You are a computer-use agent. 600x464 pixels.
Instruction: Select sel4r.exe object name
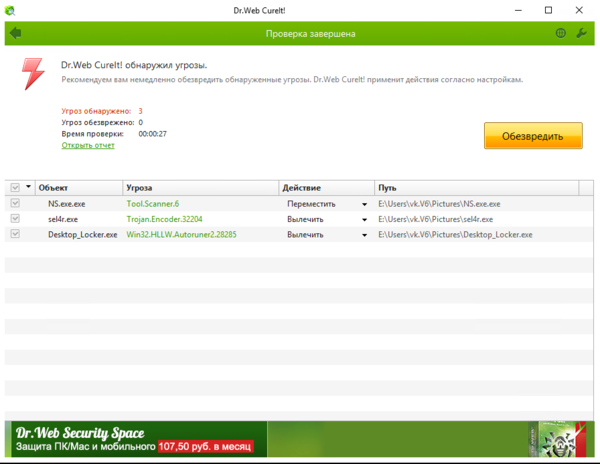pos(63,219)
